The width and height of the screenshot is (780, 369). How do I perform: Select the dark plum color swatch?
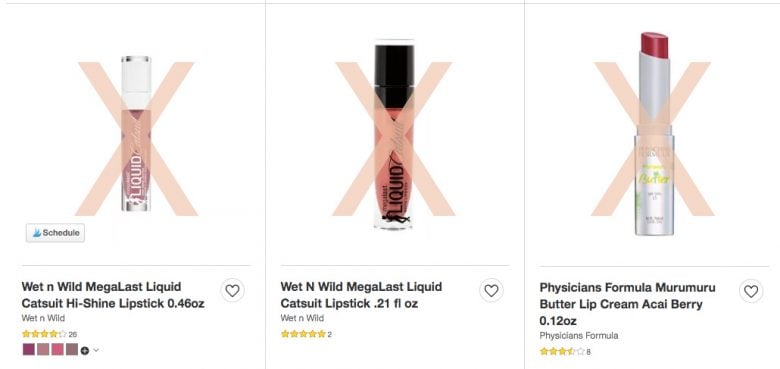click(x=28, y=350)
